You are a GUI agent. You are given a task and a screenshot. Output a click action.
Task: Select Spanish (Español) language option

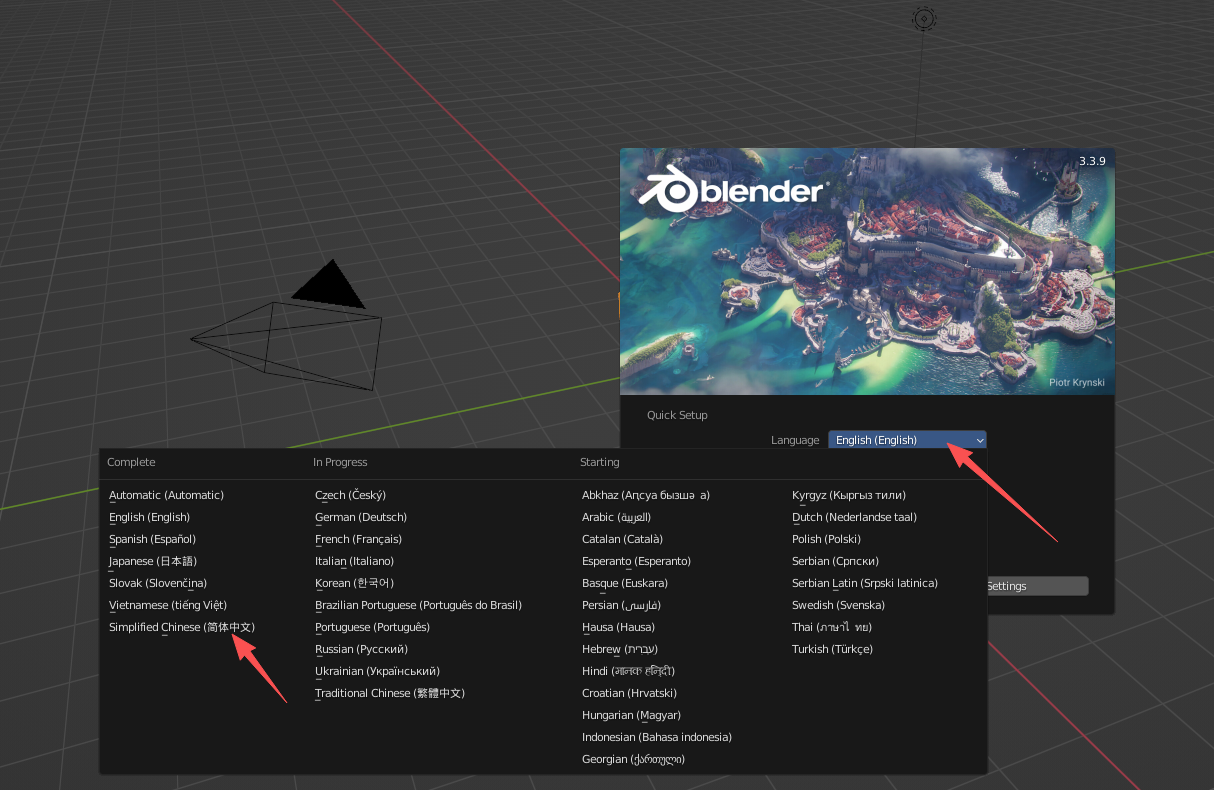(154, 539)
